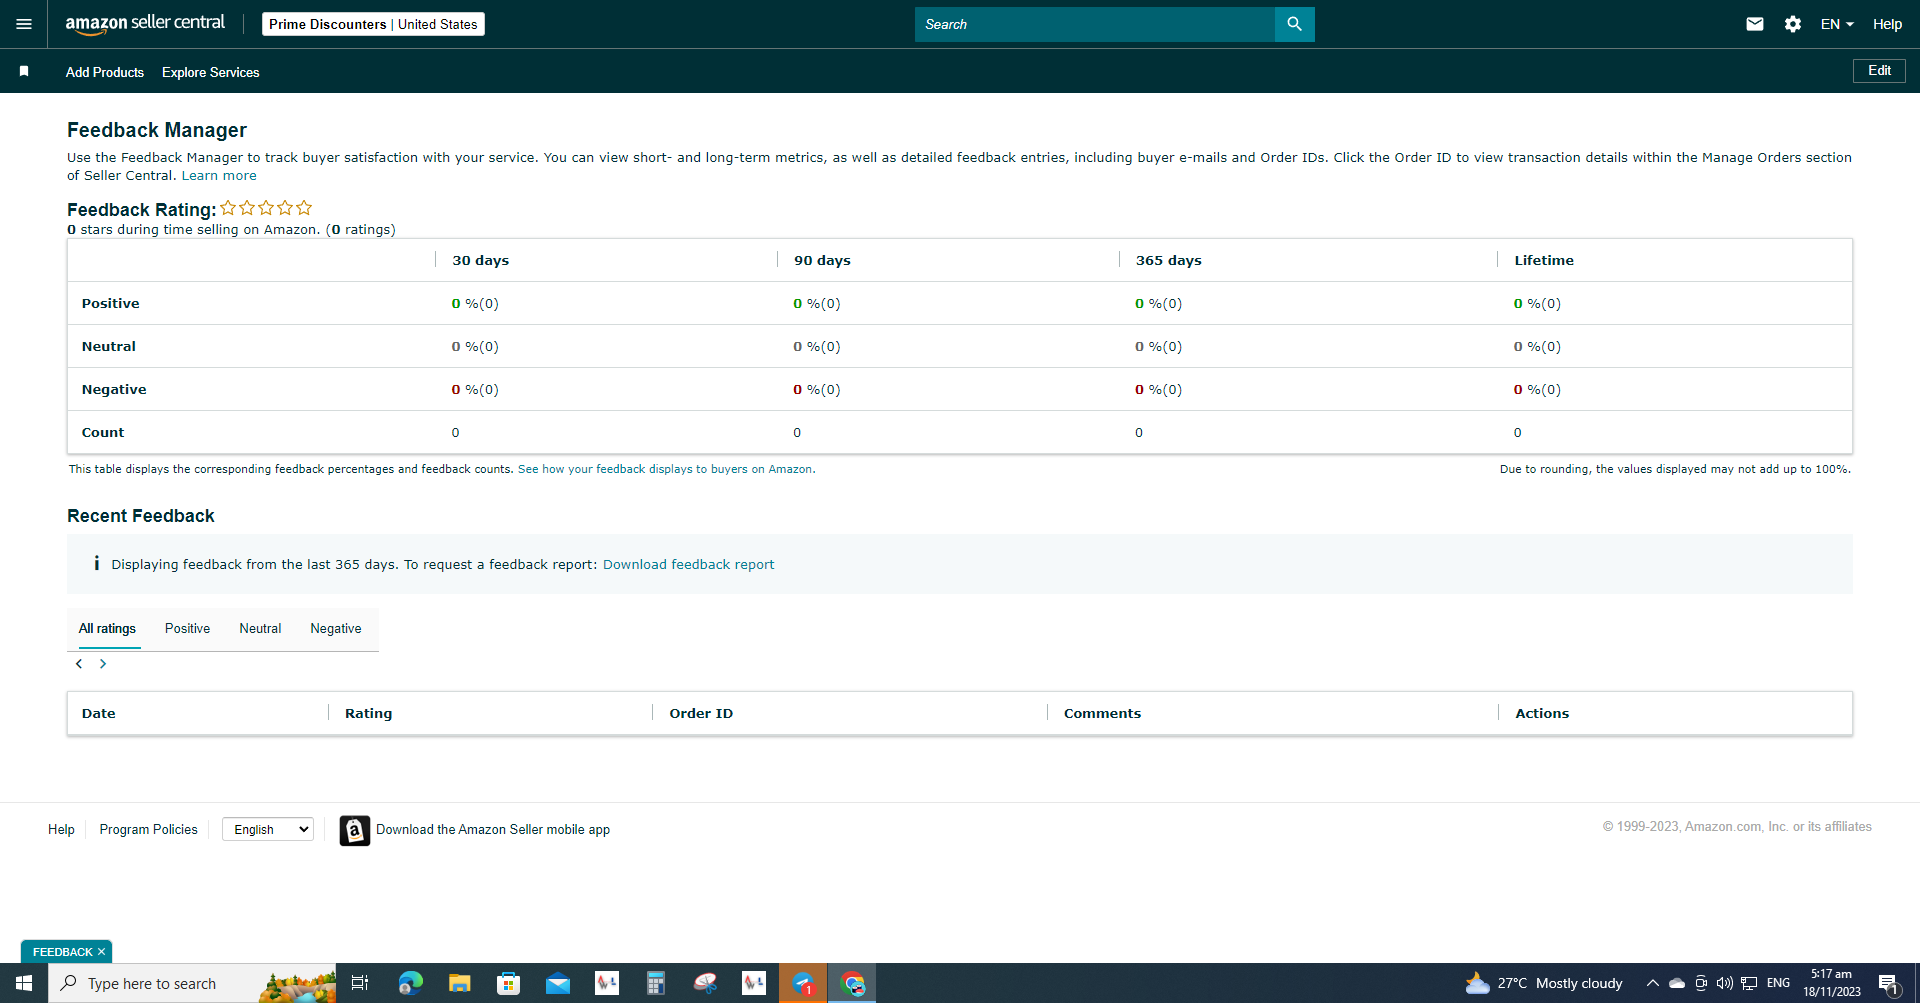Click the search magnifier button
Viewport: 1920px width, 1003px height.
tap(1294, 24)
